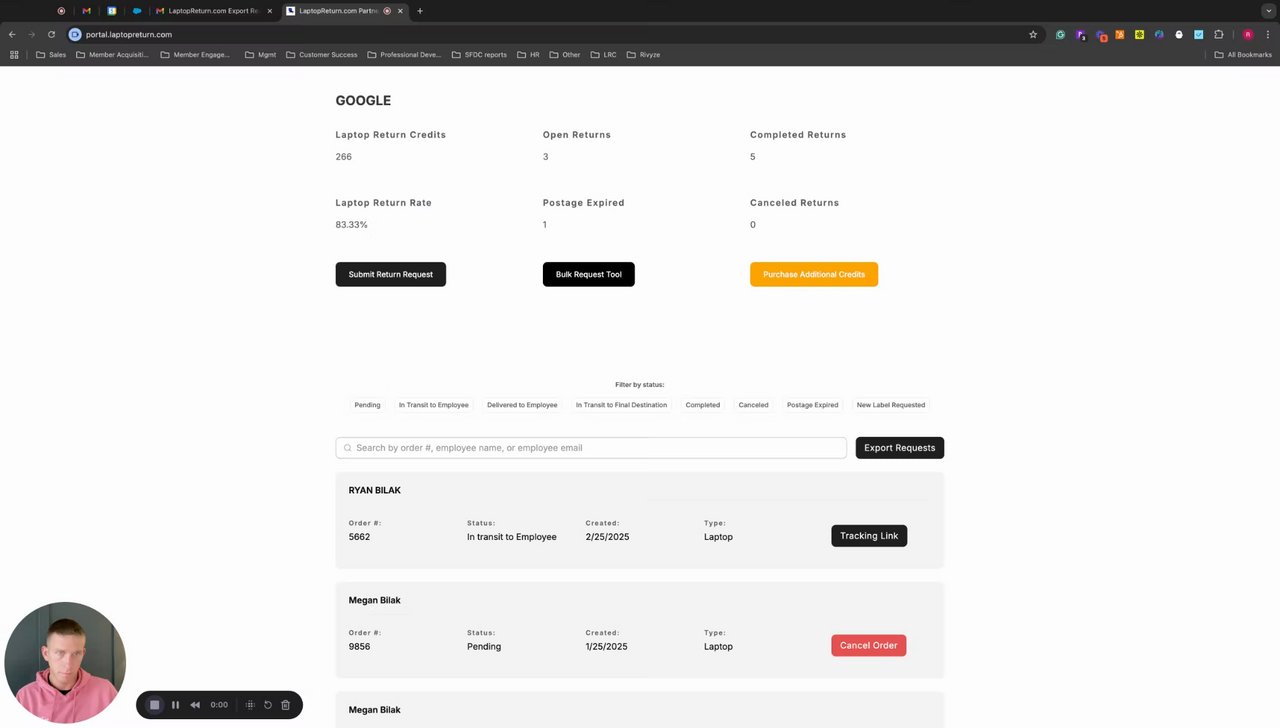Click the RYAN BILAK order name
This screenshot has width=1280, height=728.
point(374,490)
